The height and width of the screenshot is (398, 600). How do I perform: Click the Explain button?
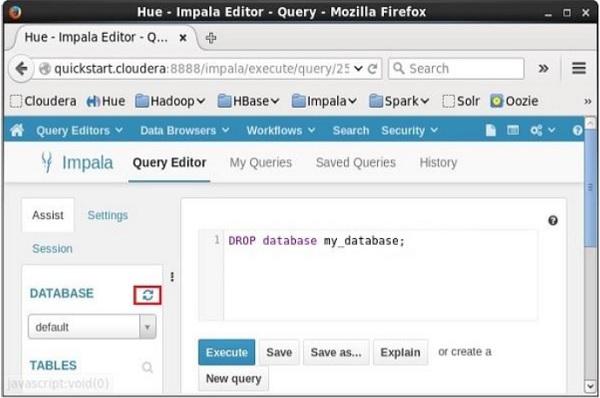pyautogui.click(x=400, y=352)
